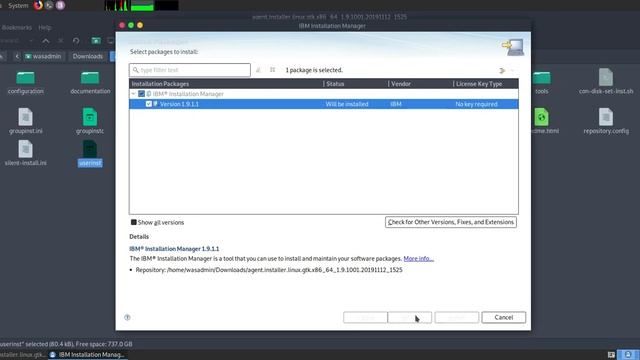Image resolution: width=640 pixels, height=360 pixels.
Task: Click the home folder icon in file manager toolbar
Action: click(x=96, y=41)
